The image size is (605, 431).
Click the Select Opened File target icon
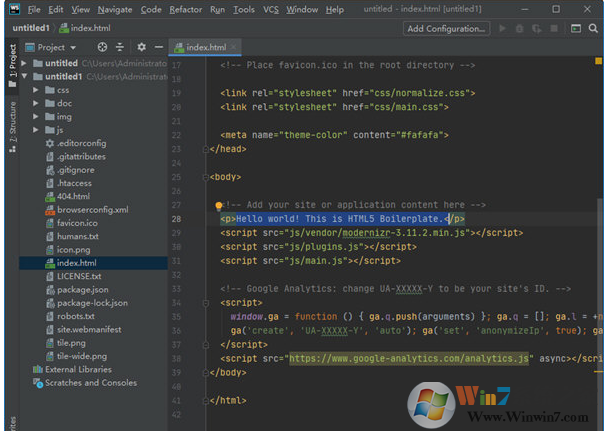tap(102, 47)
